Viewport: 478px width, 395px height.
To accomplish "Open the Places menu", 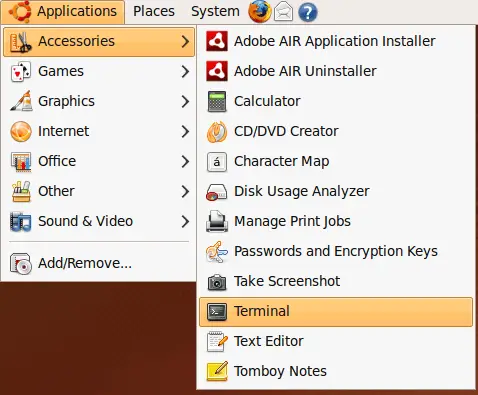I will [x=154, y=11].
